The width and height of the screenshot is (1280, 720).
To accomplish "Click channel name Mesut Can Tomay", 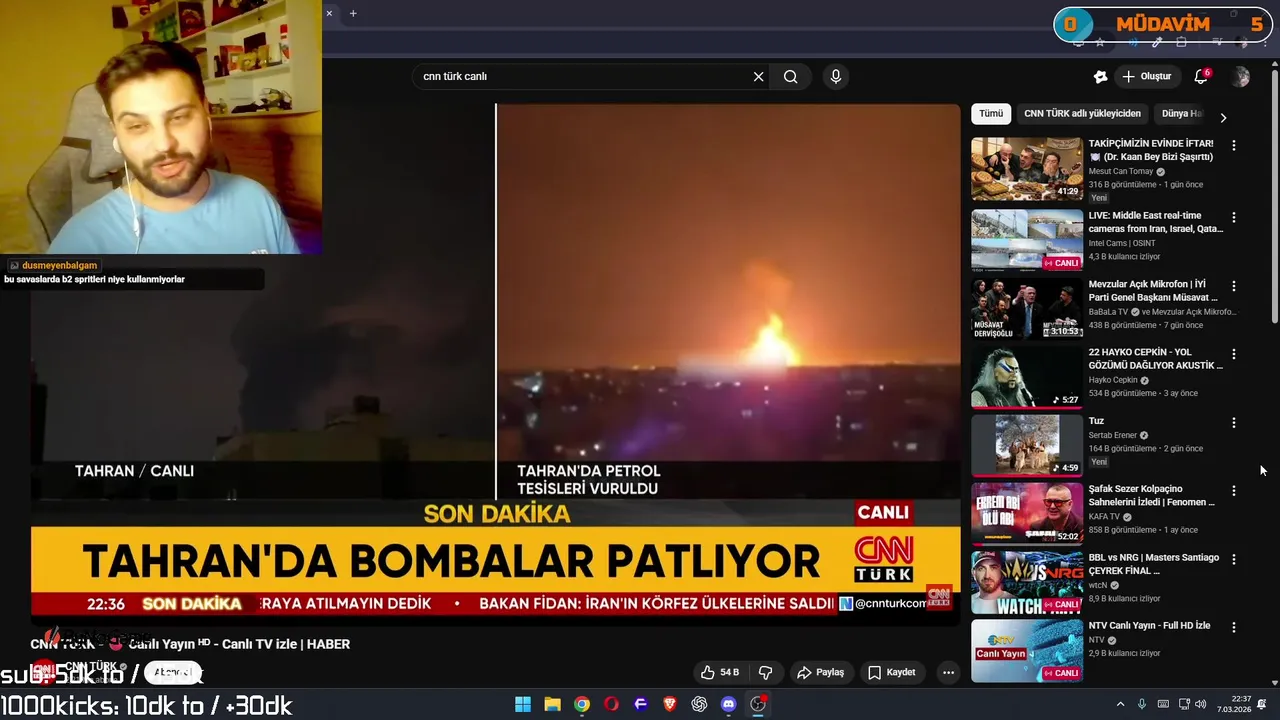I will [1120, 172].
